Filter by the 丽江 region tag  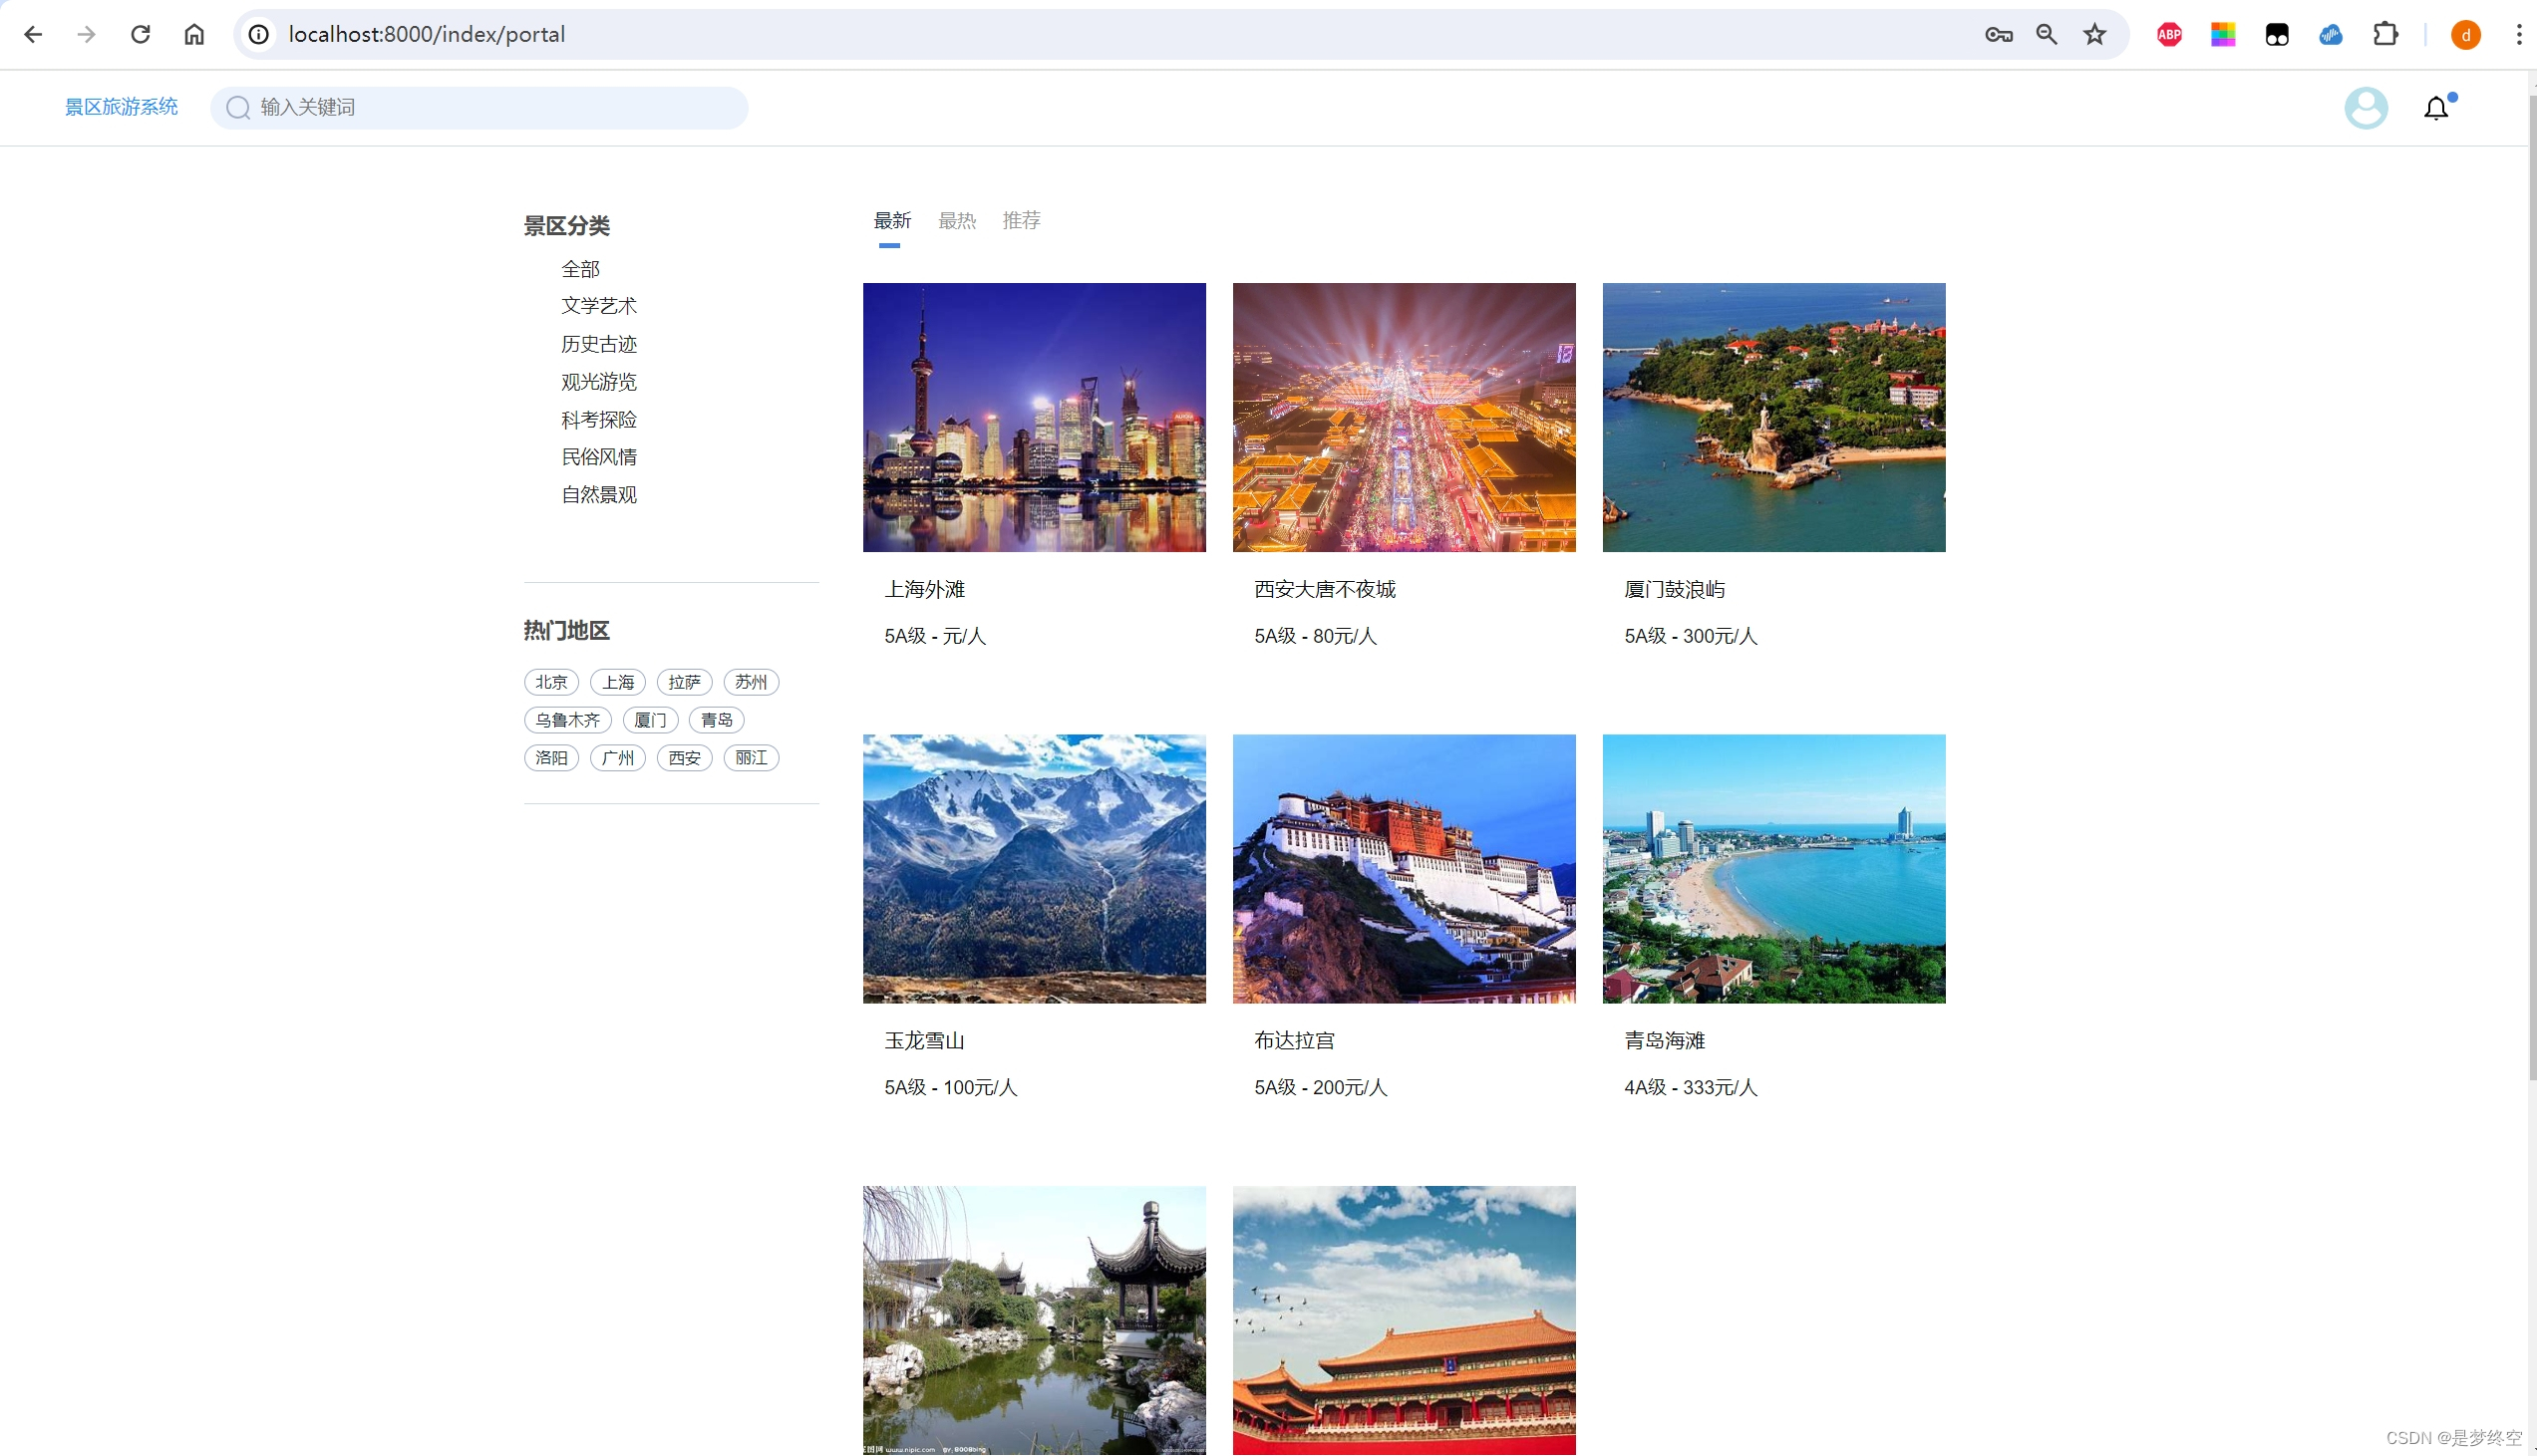(x=750, y=758)
